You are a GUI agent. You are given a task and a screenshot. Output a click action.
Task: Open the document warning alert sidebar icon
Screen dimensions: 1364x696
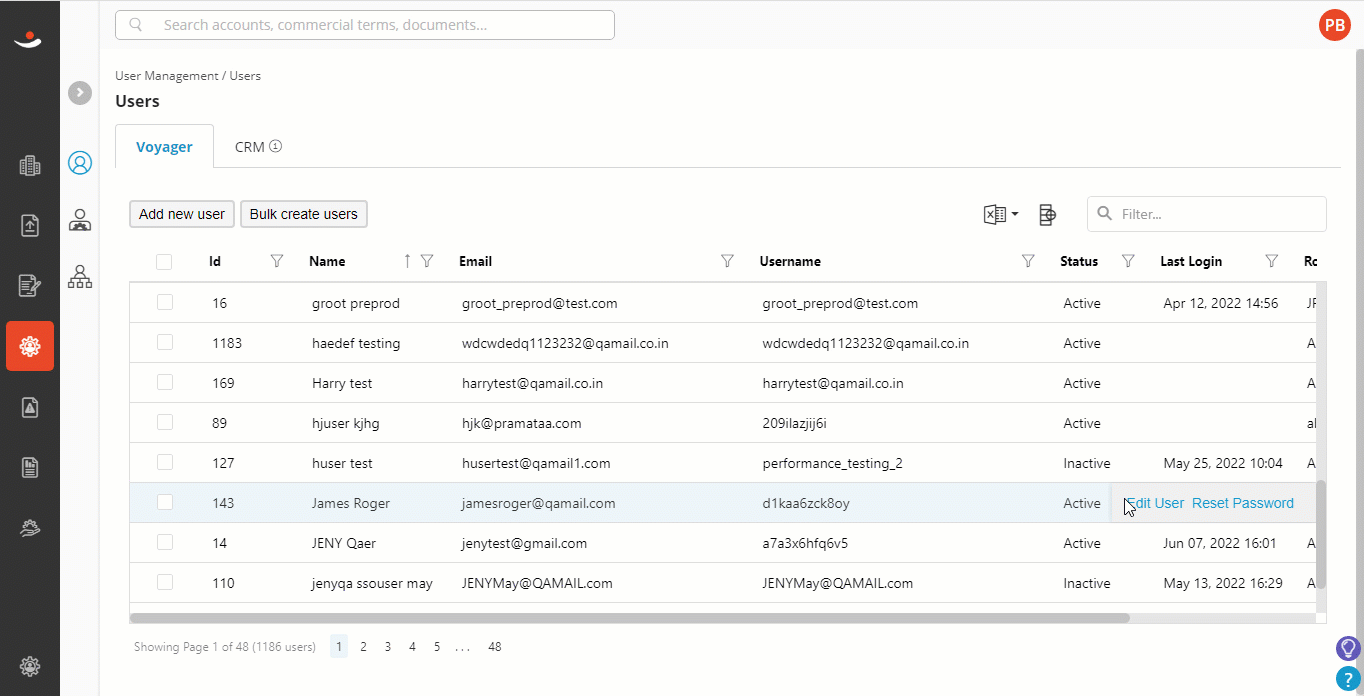click(x=30, y=407)
